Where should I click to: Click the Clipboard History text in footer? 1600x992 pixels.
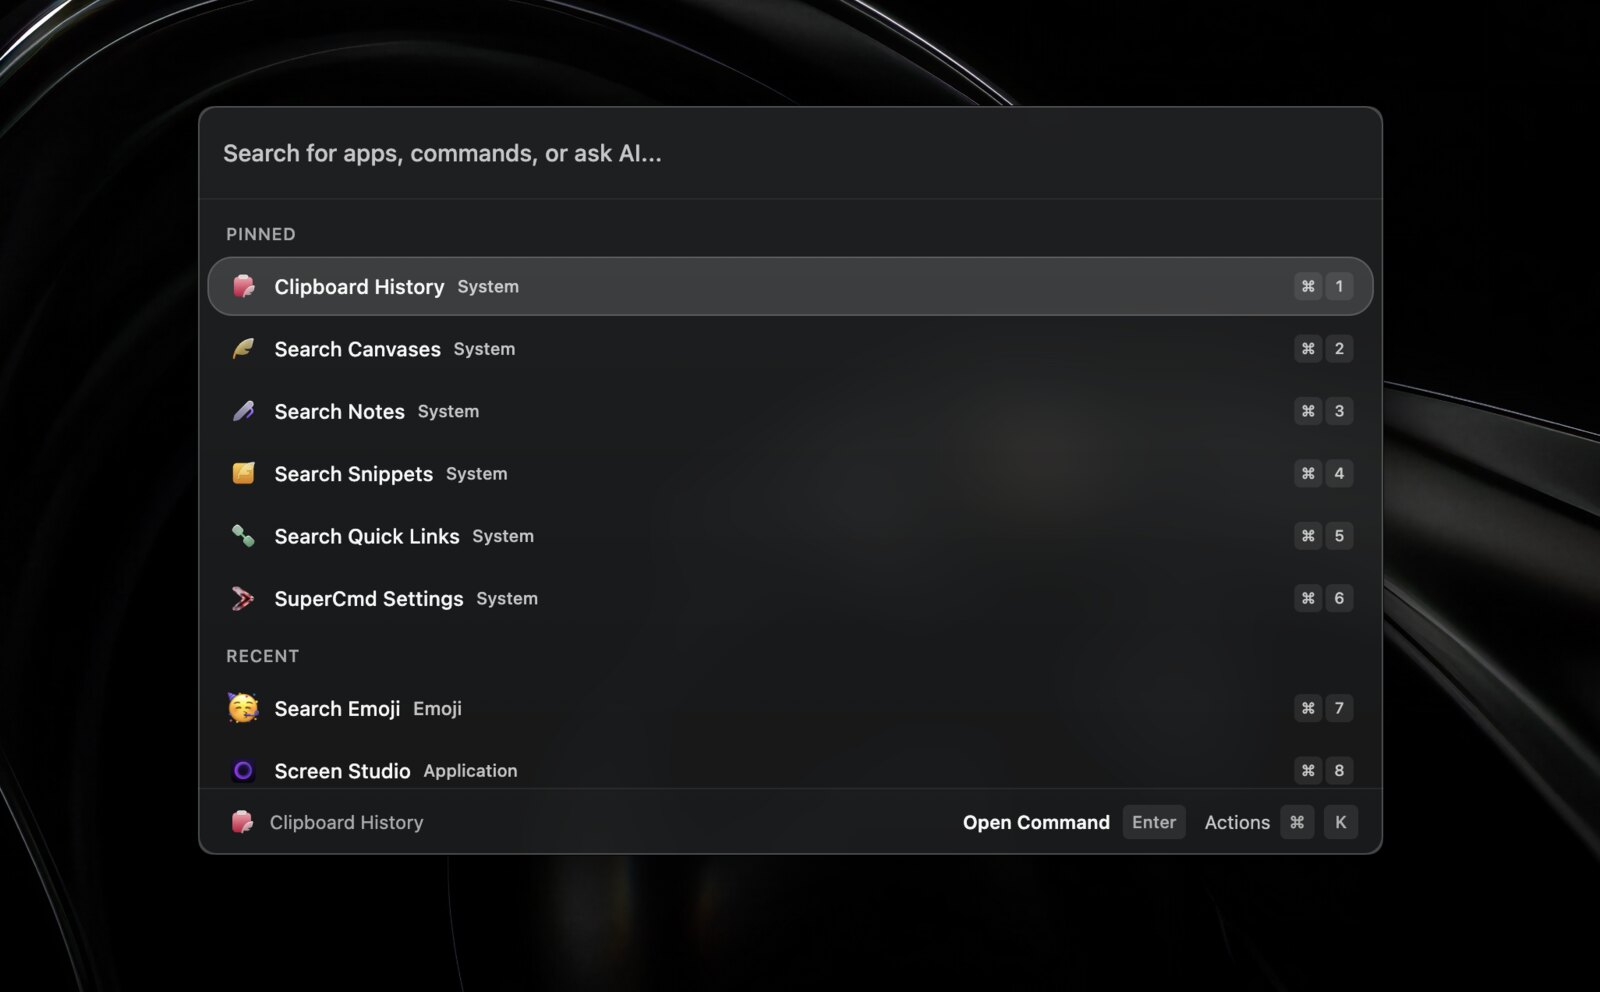[346, 822]
